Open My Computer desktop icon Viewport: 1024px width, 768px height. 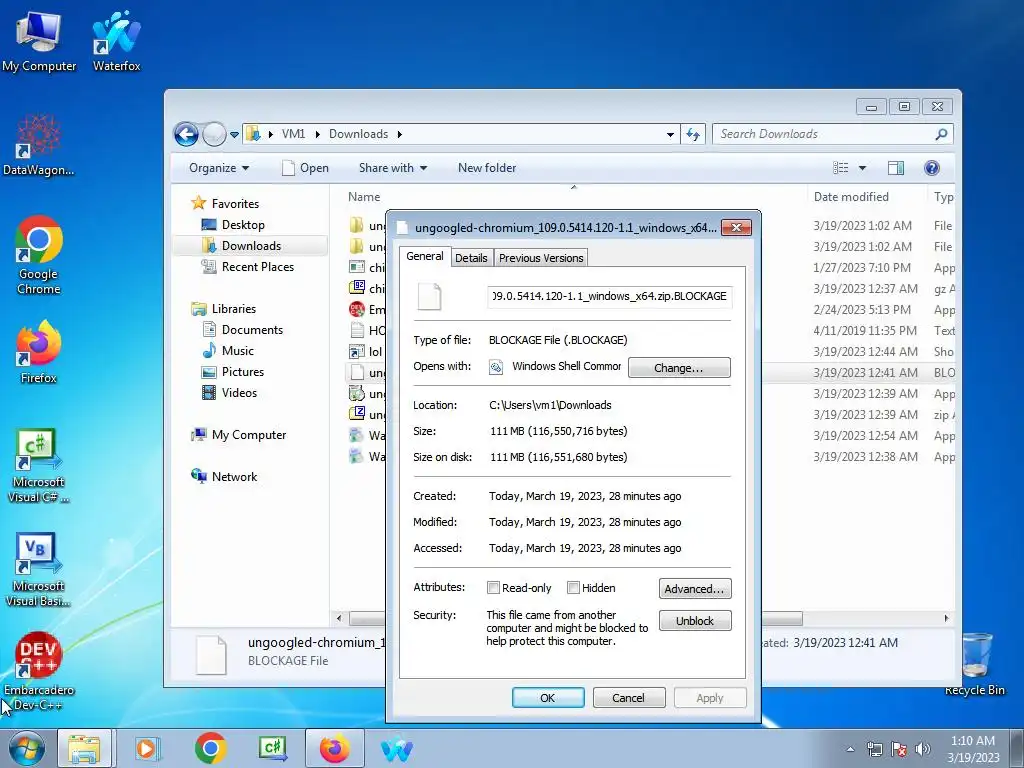coord(39,40)
